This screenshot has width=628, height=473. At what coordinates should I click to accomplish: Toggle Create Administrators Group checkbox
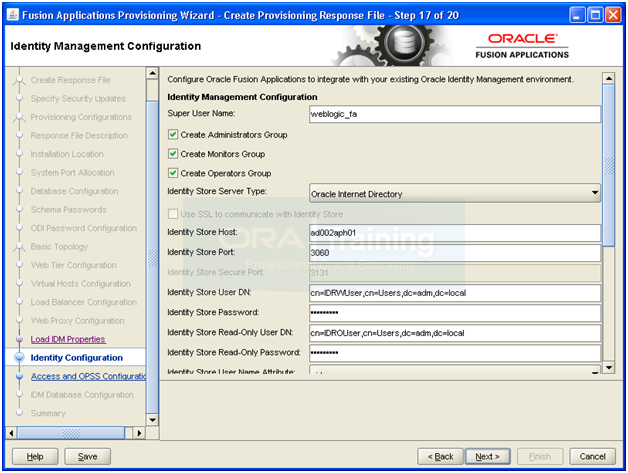[x=173, y=135]
